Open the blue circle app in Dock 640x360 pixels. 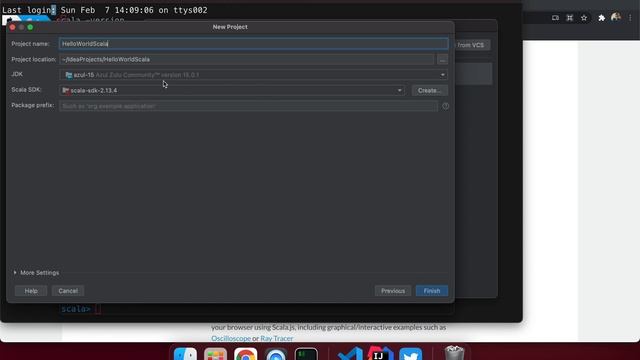[x=276, y=354]
